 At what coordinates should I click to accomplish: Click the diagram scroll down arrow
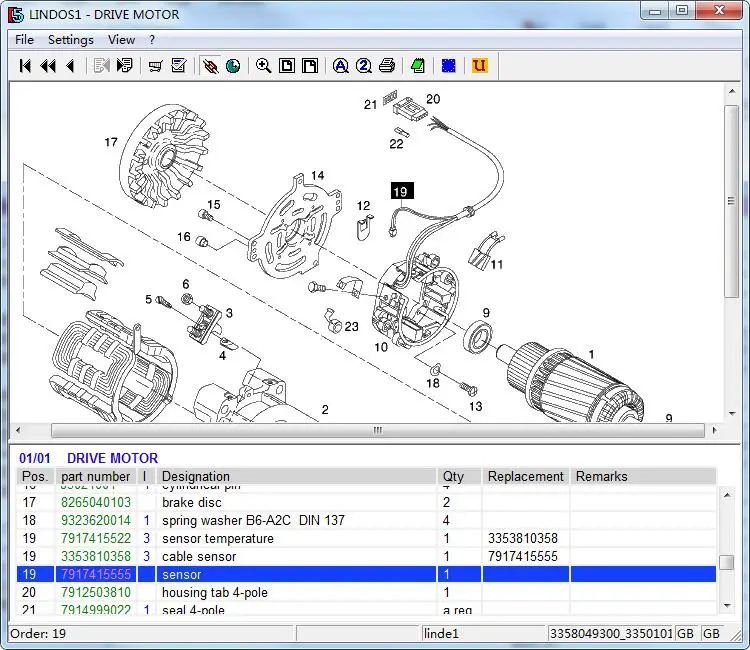(732, 414)
